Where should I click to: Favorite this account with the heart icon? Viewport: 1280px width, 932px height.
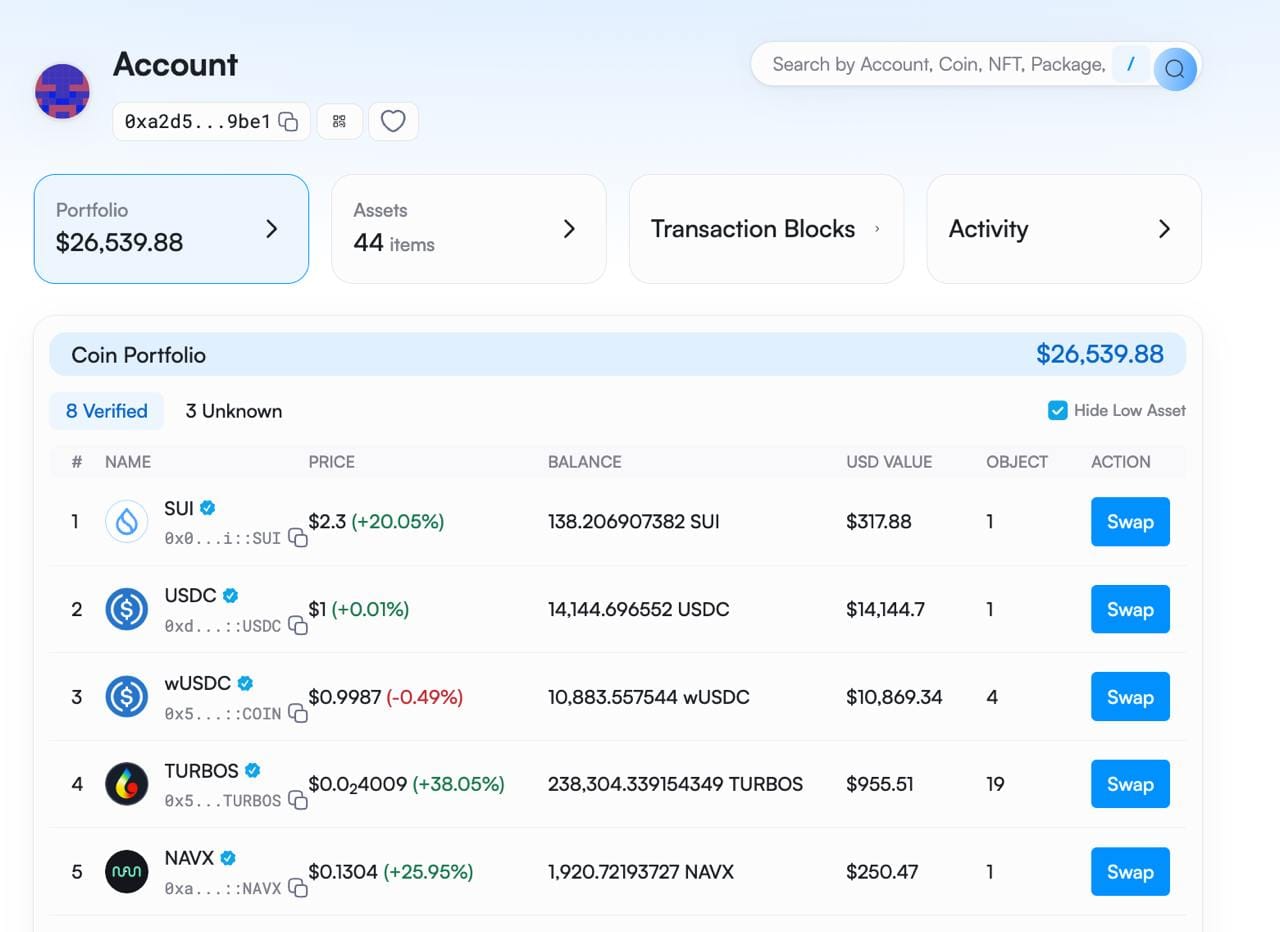coord(393,122)
